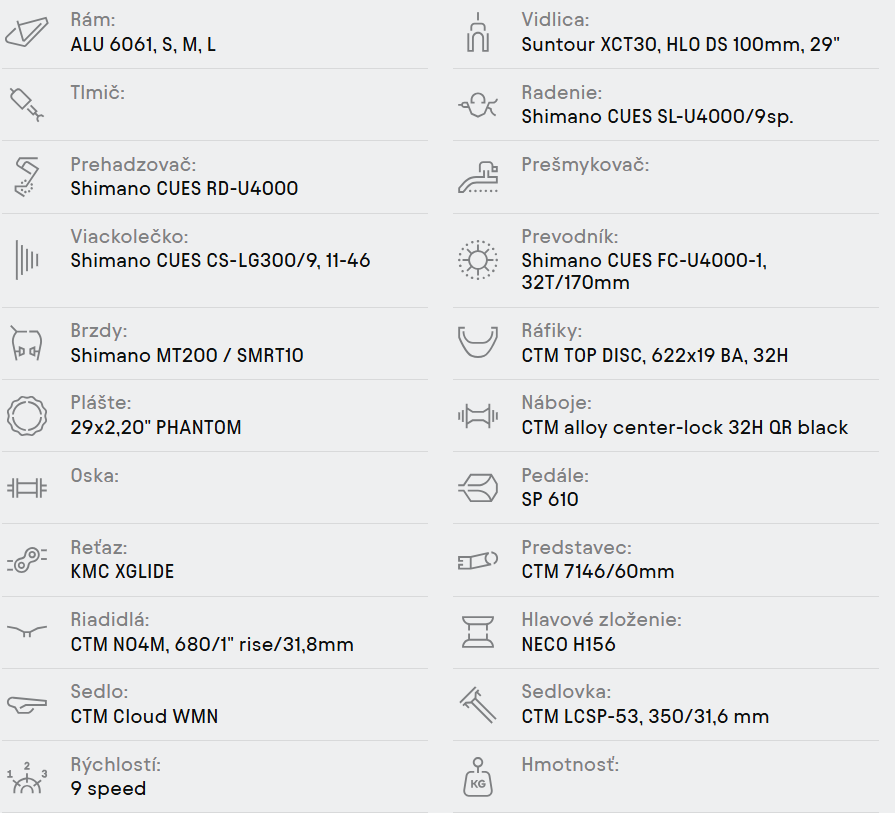Click the 'Prehadzovač:' label
Image resolution: width=895 pixels, height=813 pixels.
click(134, 164)
